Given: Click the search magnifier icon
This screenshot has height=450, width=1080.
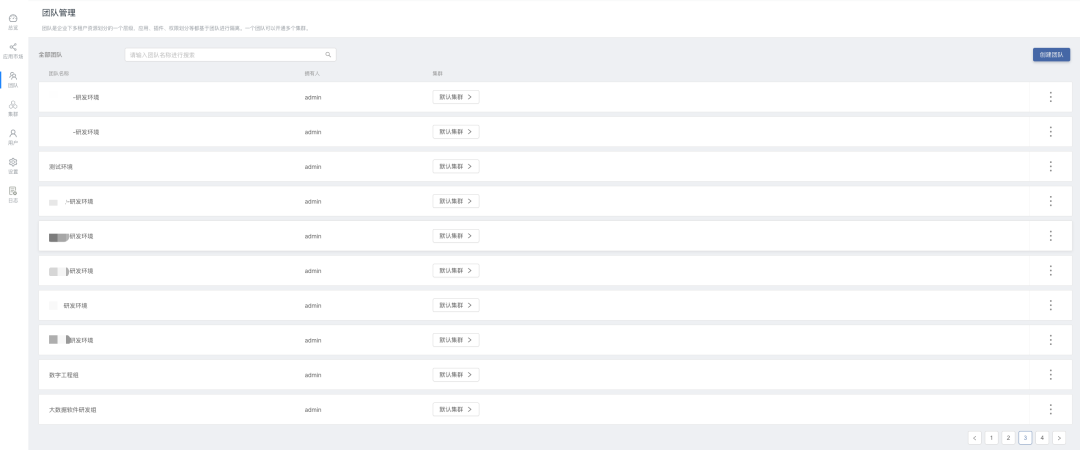Looking at the screenshot, I should tap(328, 54).
